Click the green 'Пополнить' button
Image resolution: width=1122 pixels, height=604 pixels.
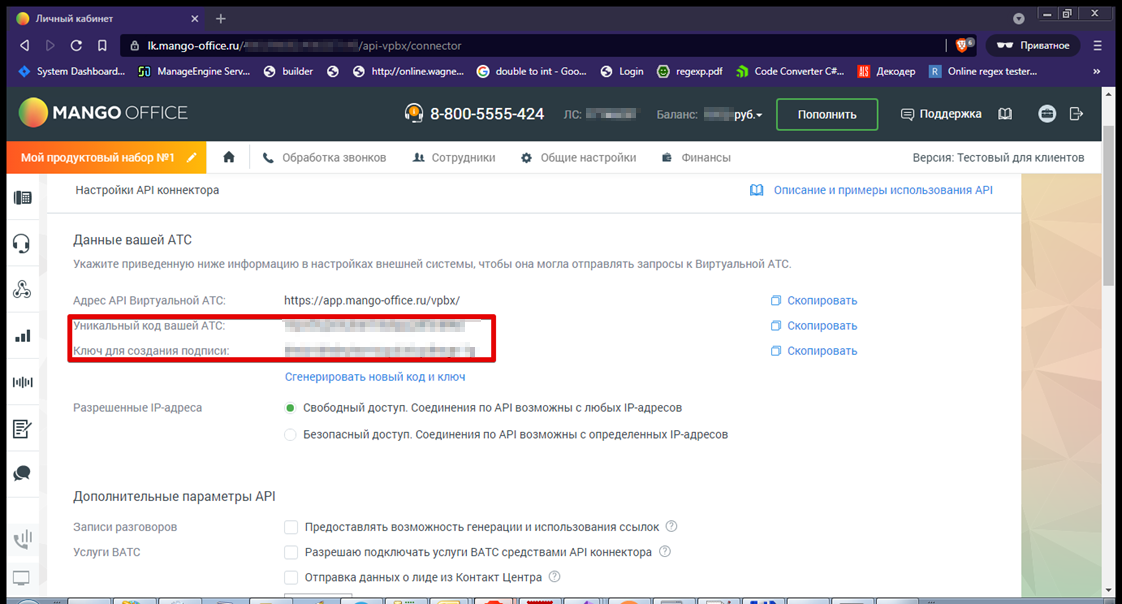[826, 114]
